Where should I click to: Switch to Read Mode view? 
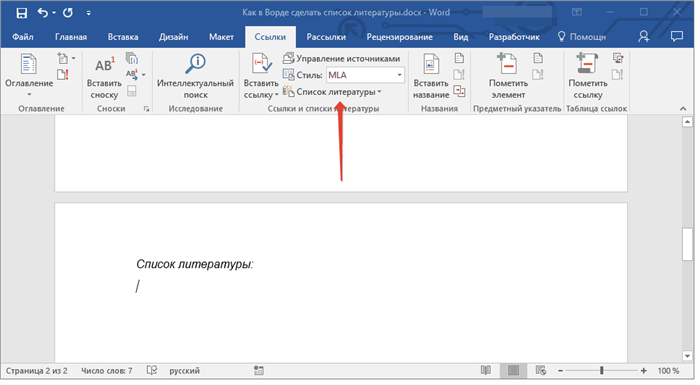click(486, 370)
